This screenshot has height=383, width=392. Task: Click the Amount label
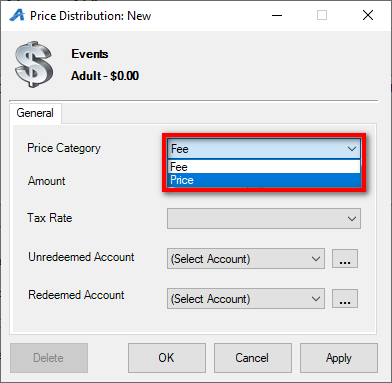[47, 181]
